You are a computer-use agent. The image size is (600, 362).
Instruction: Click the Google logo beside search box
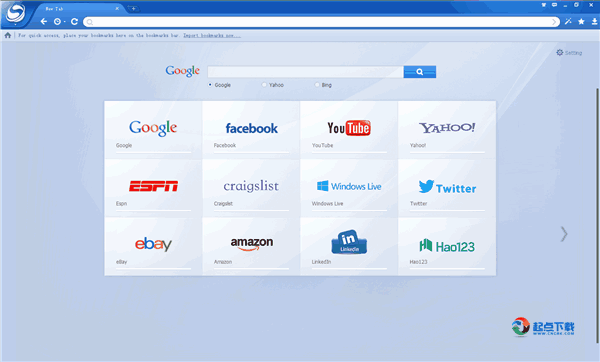(x=183, y=70)
